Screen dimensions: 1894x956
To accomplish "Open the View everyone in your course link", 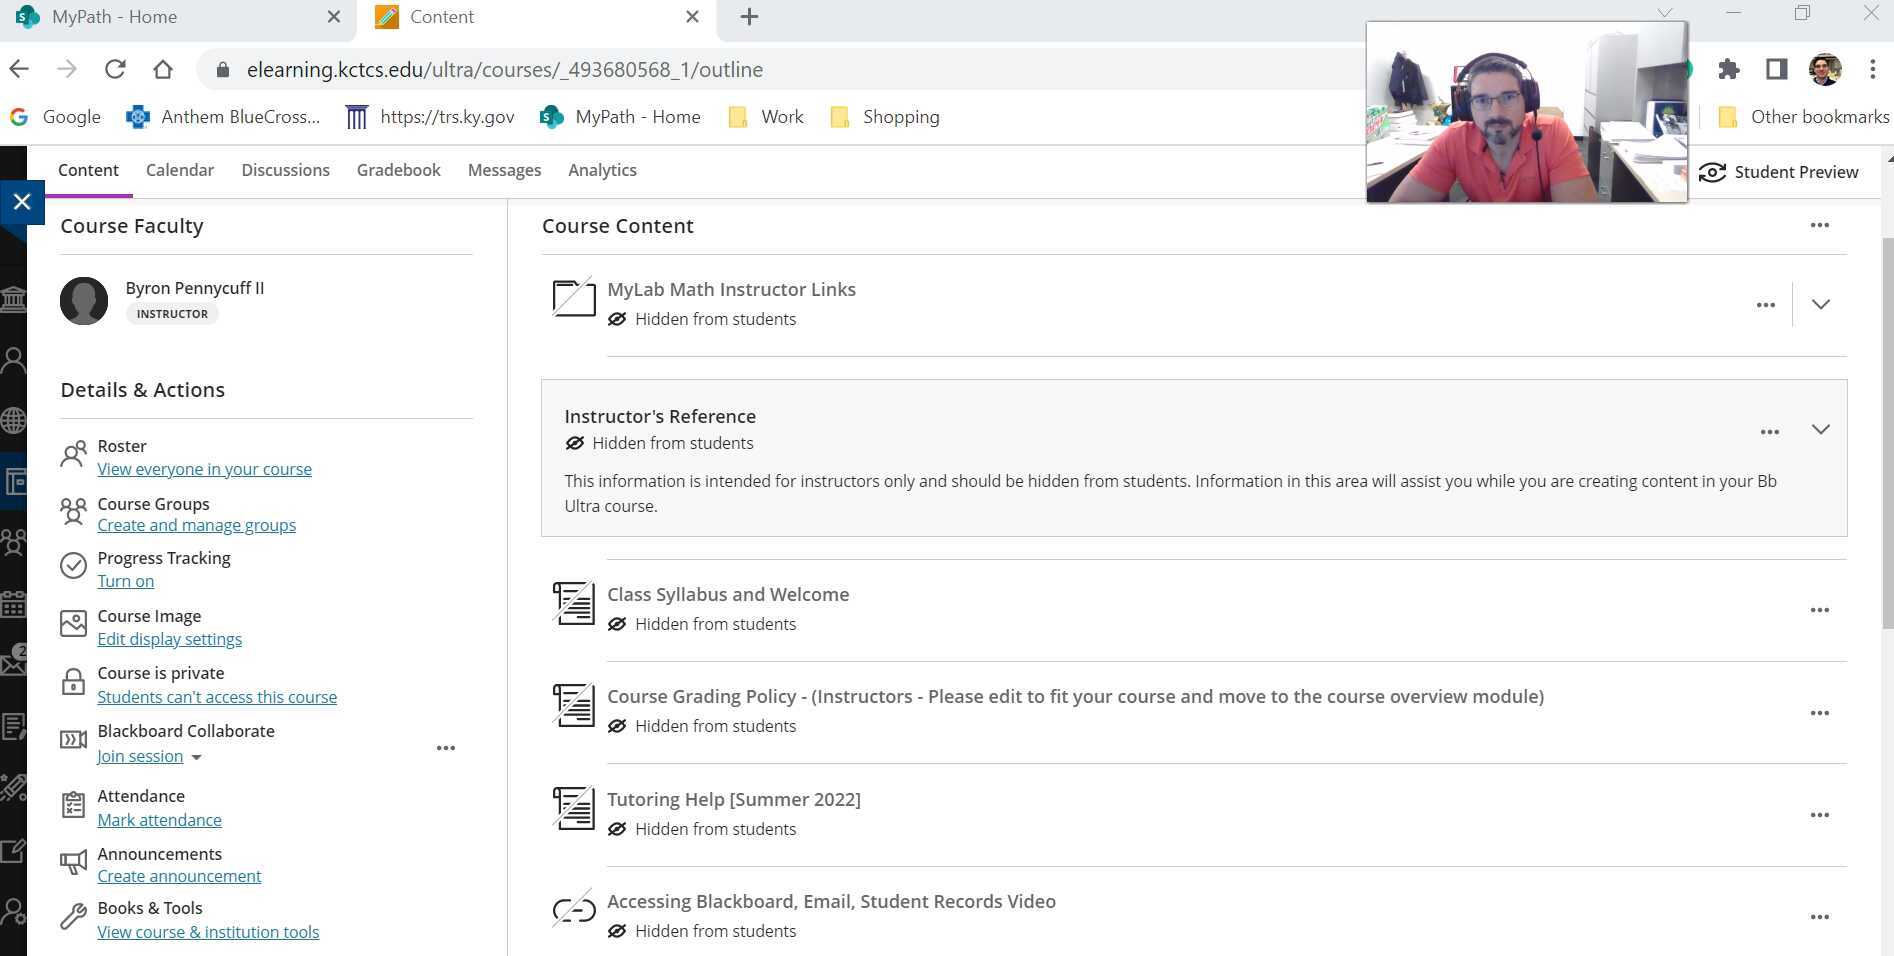I will coord(204,468).
